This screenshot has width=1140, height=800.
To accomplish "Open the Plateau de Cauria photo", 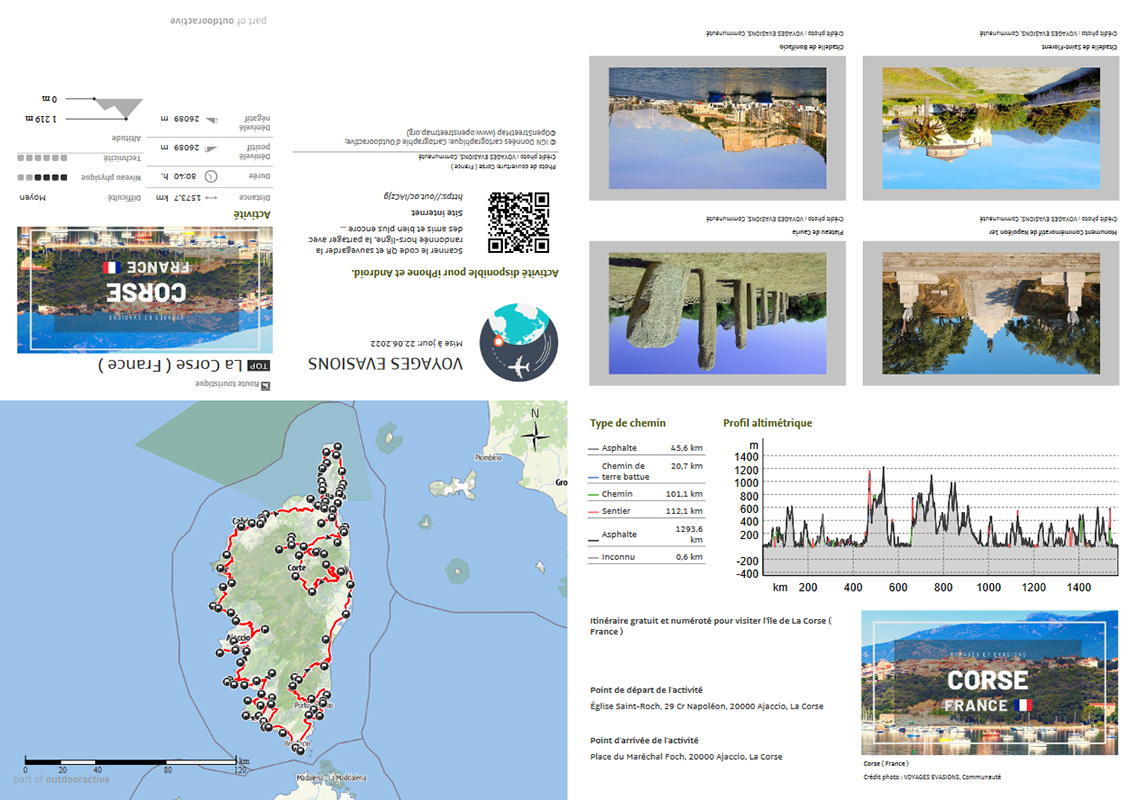I will [x=718, y=313].
